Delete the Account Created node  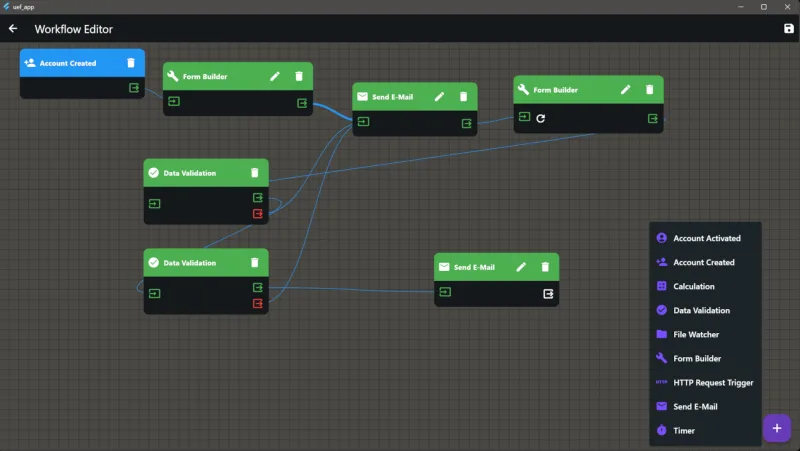click(131, 63)
